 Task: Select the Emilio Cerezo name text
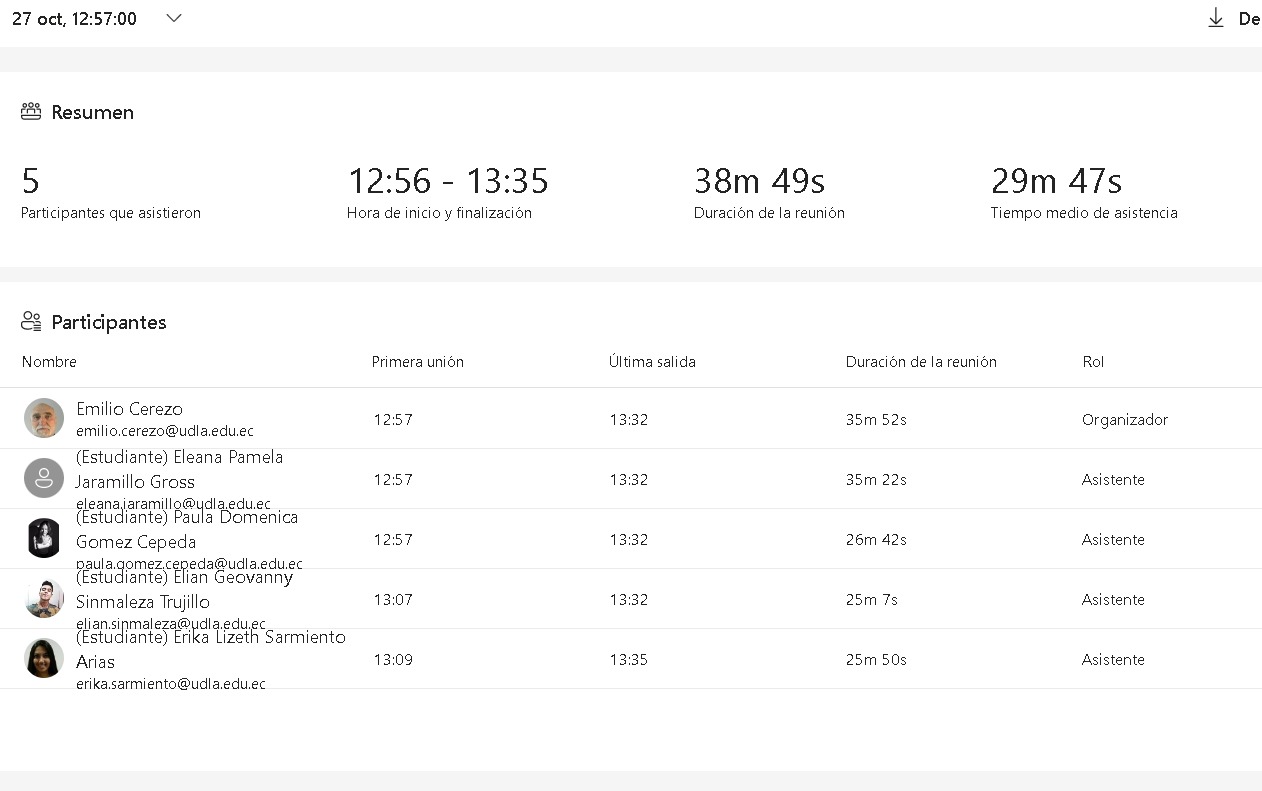tap(129, 409)
